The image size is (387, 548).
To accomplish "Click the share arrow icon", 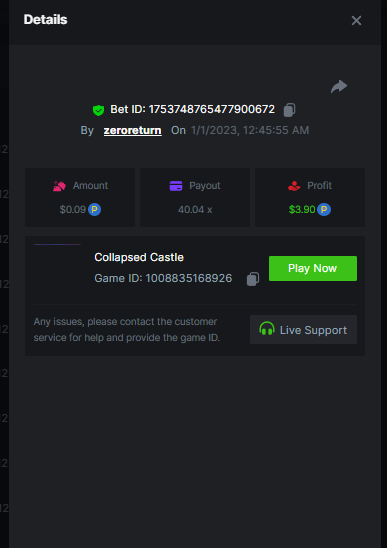I will point(339,87).
